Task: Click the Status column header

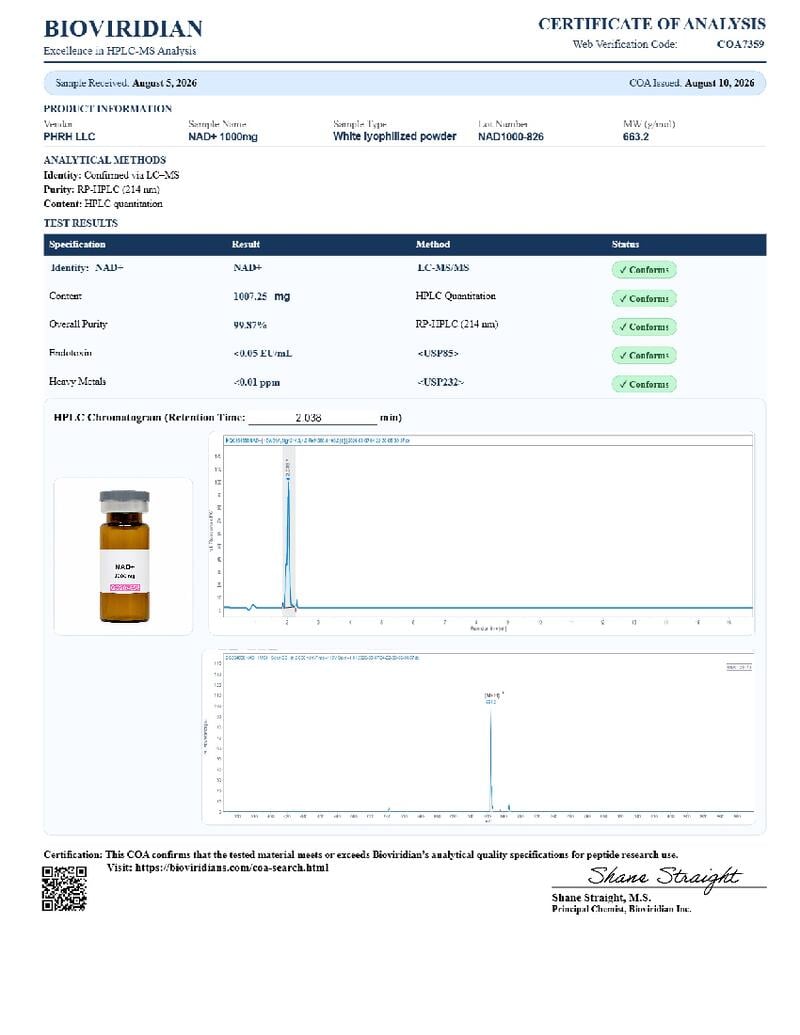Action: coord(625,244)
